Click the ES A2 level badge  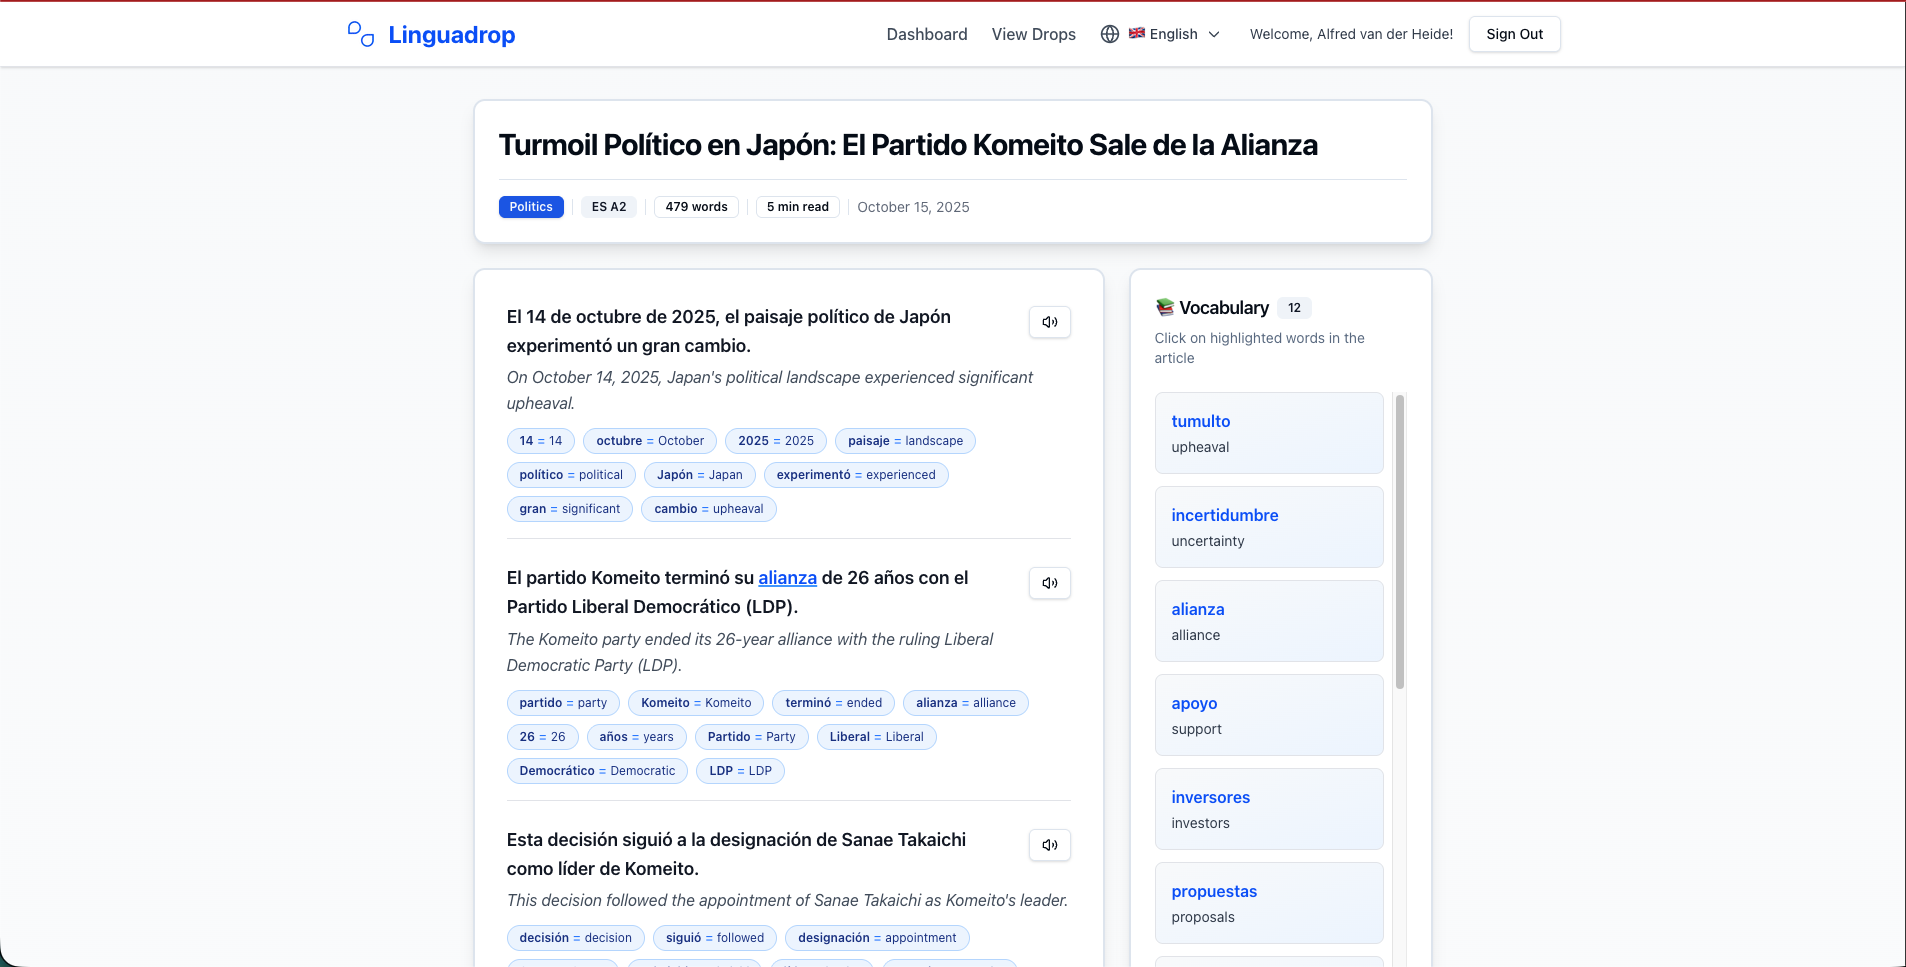pos(609,207)
